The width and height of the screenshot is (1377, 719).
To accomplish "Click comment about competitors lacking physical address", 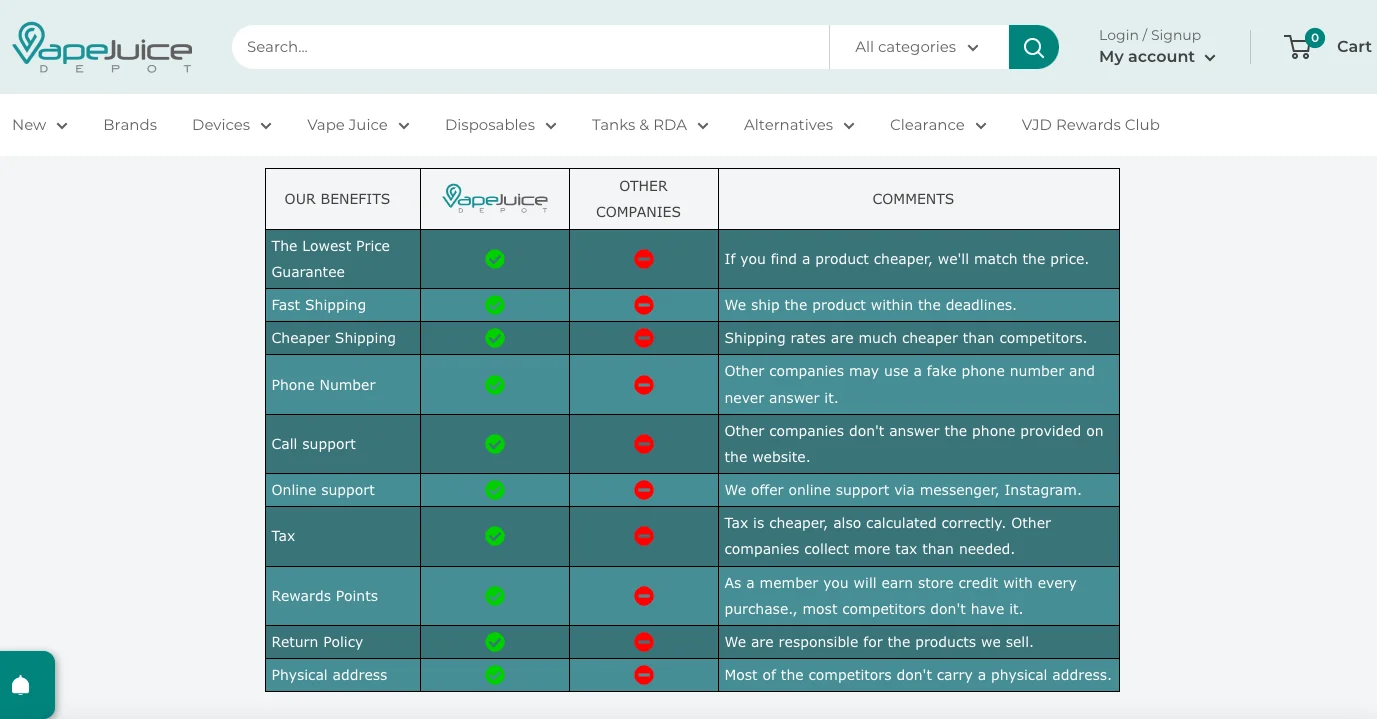I will (x=918, y=675).
